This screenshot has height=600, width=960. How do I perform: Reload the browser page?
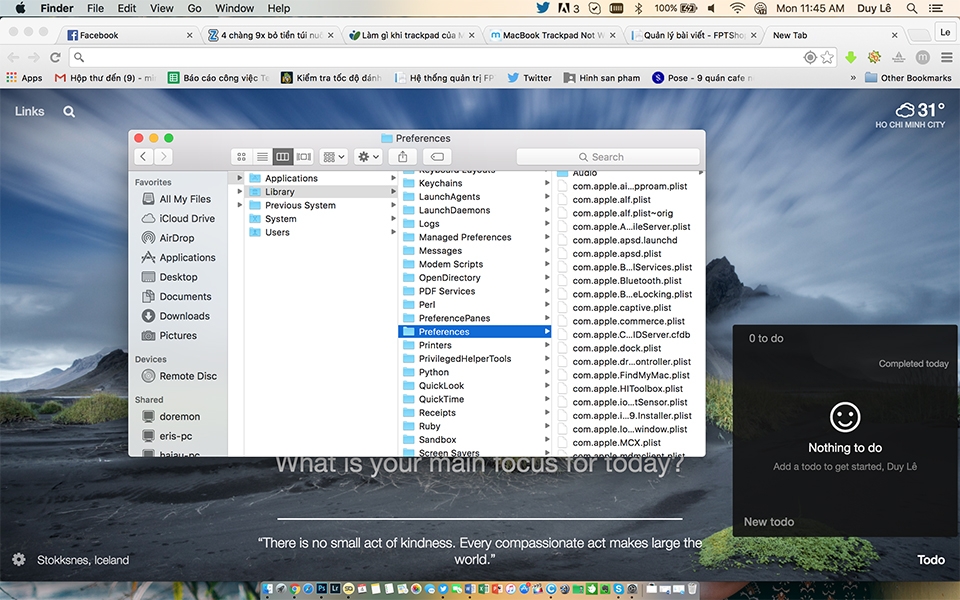click(55, 57)
